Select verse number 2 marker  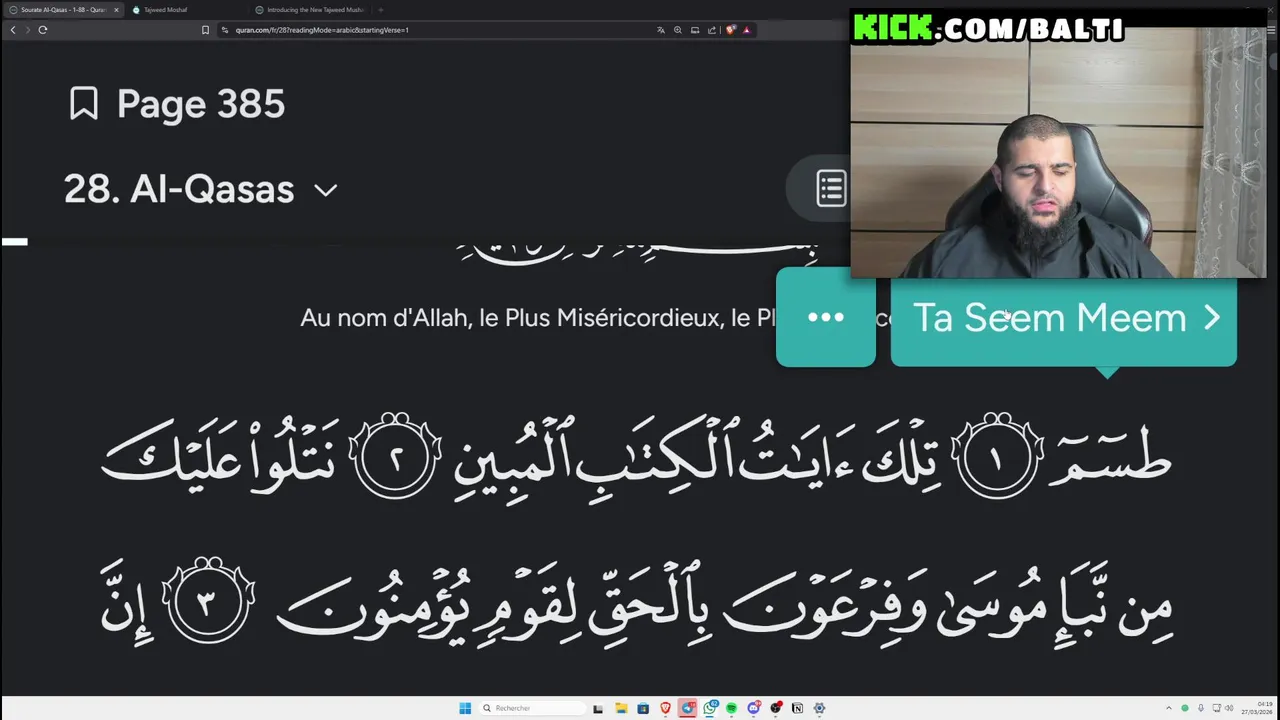pos(395,457)
